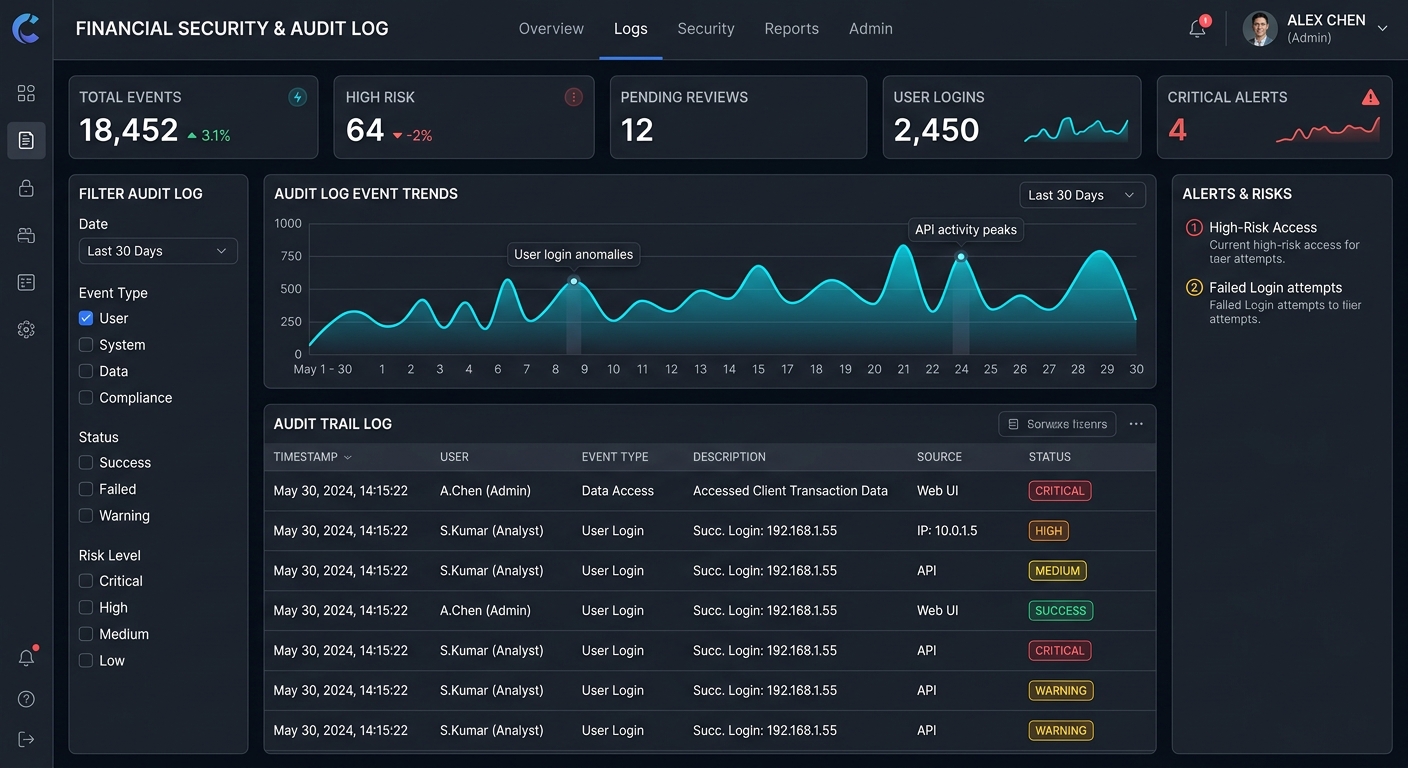Open the ellipsis menu in Audit Trail Log
Screen dimensions: 1408x768
pos(1136,424)
